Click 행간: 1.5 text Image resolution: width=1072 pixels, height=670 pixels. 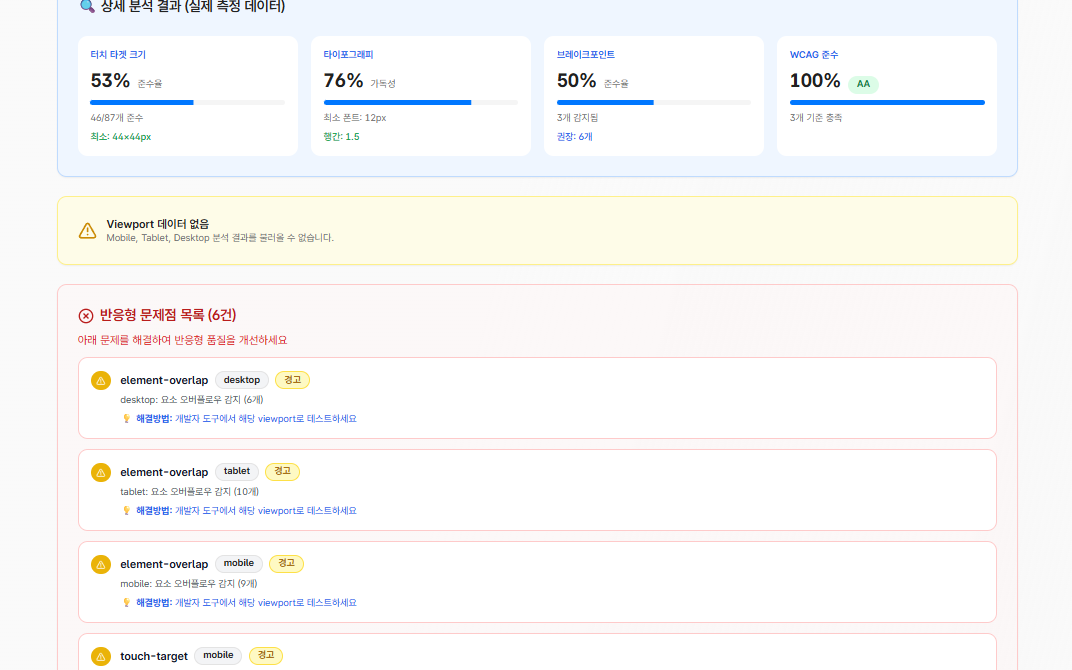coord(341,137)
